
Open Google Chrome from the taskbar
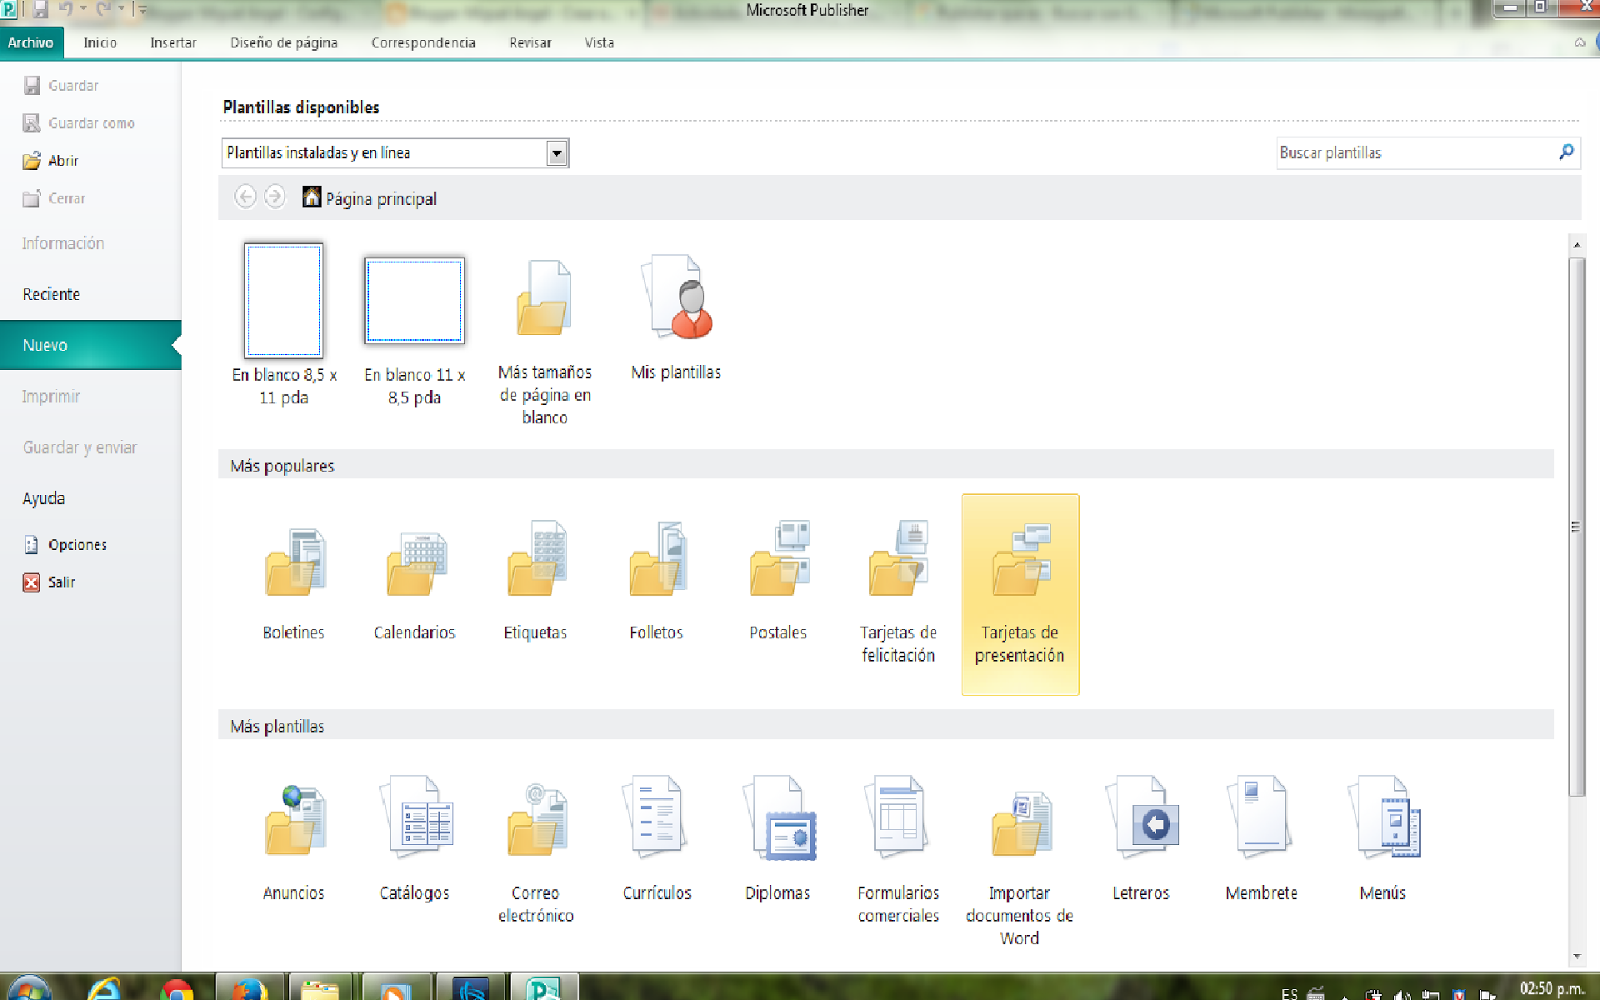(177, 990)
